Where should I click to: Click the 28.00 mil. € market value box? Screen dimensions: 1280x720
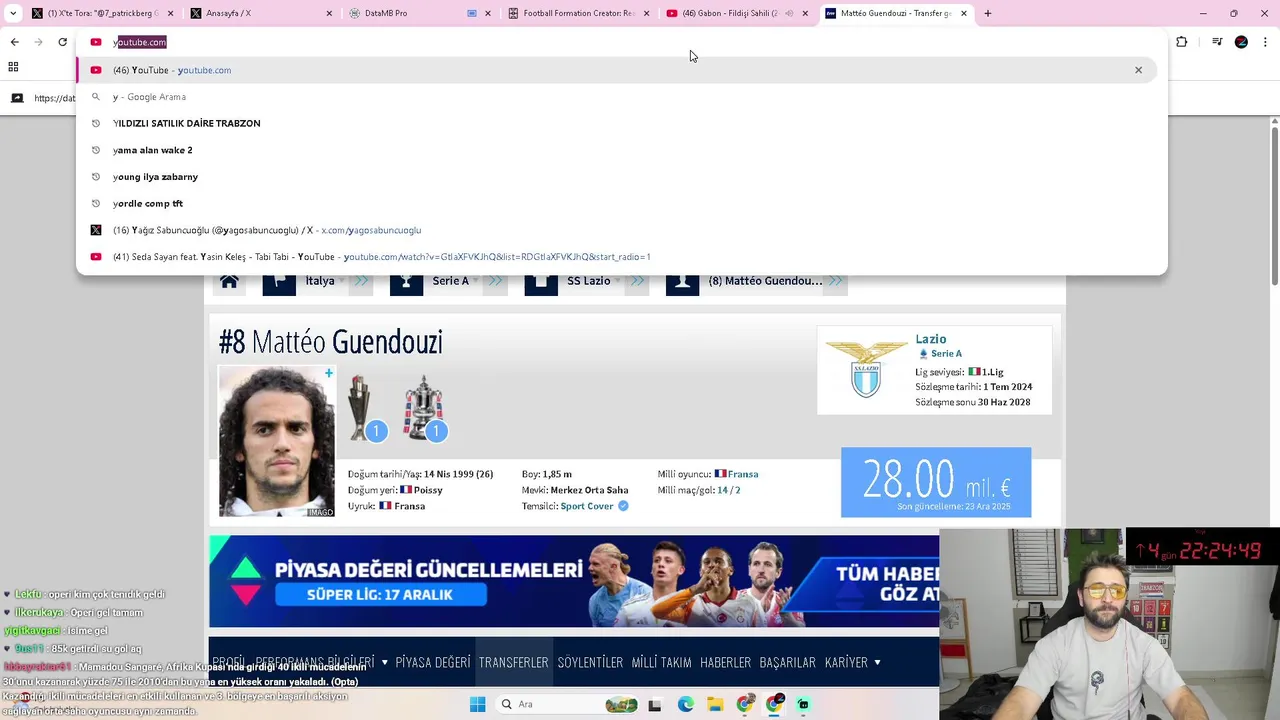[936, 482]
